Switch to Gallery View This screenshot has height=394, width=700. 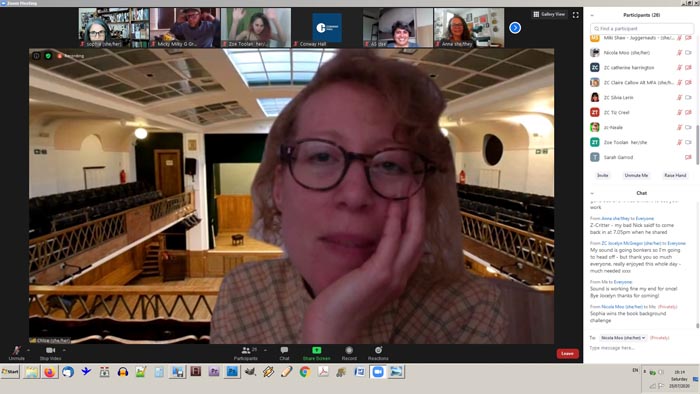pyautogui.click(x=549, y=14)
